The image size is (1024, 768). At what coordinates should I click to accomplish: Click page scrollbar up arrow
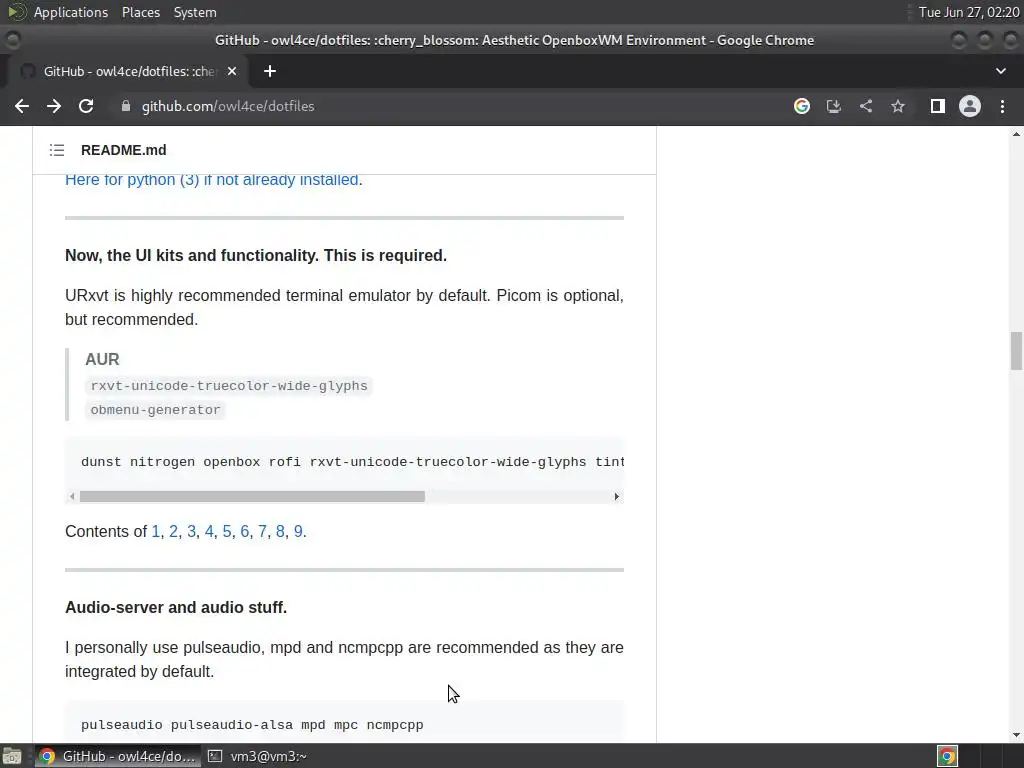pyautogui.click(x=1016, y=134)
